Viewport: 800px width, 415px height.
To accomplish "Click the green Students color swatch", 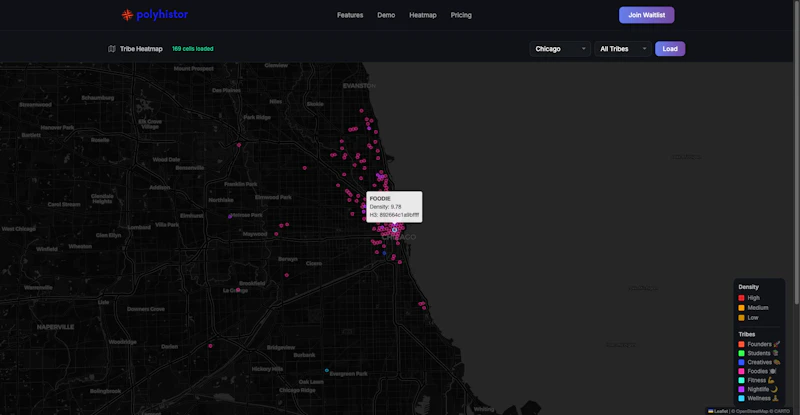I will point(741,353).
